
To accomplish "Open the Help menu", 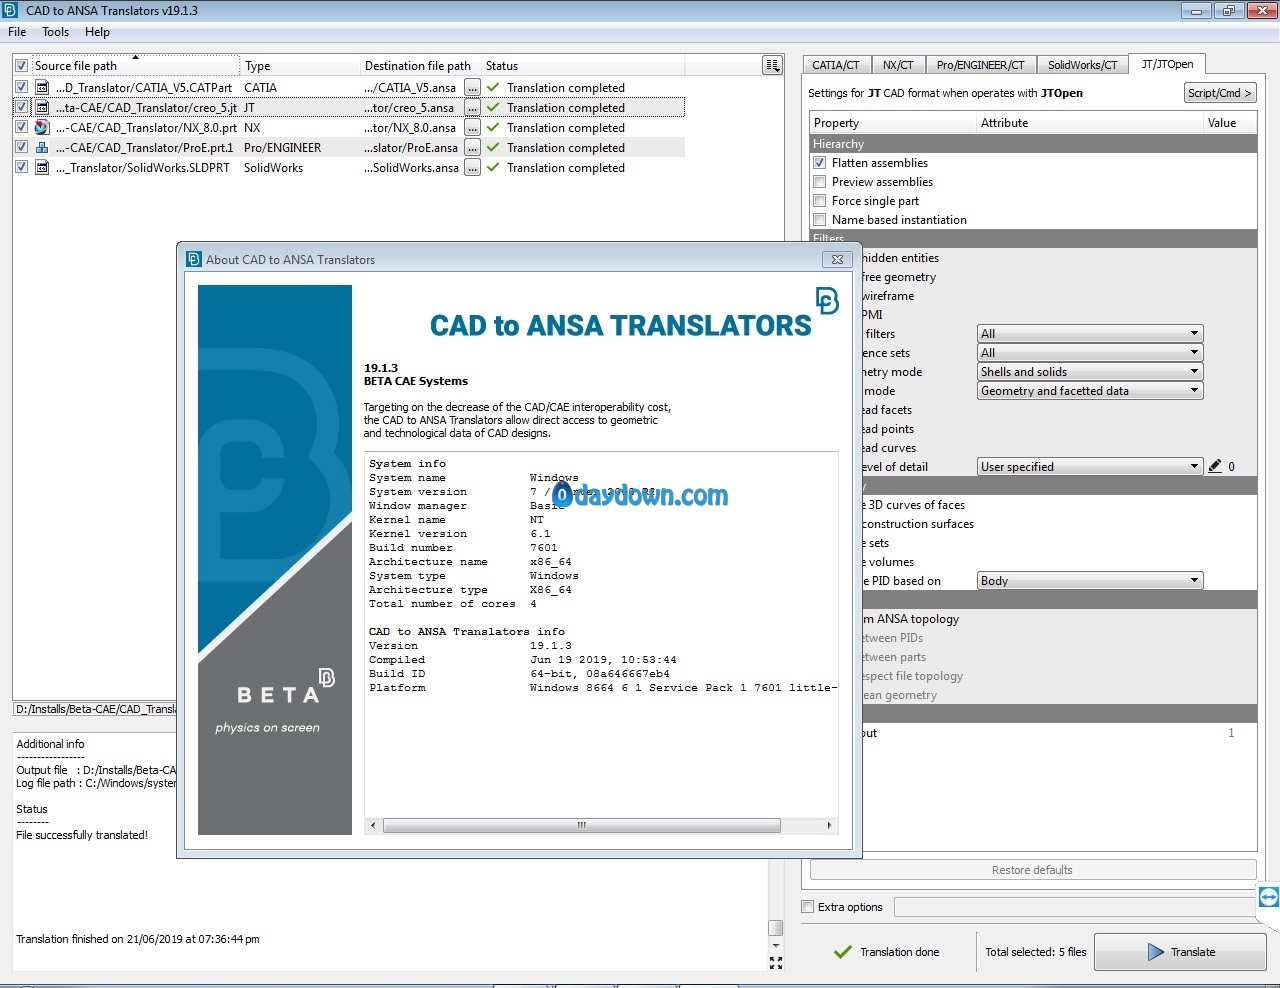I will tap(97, 32).
